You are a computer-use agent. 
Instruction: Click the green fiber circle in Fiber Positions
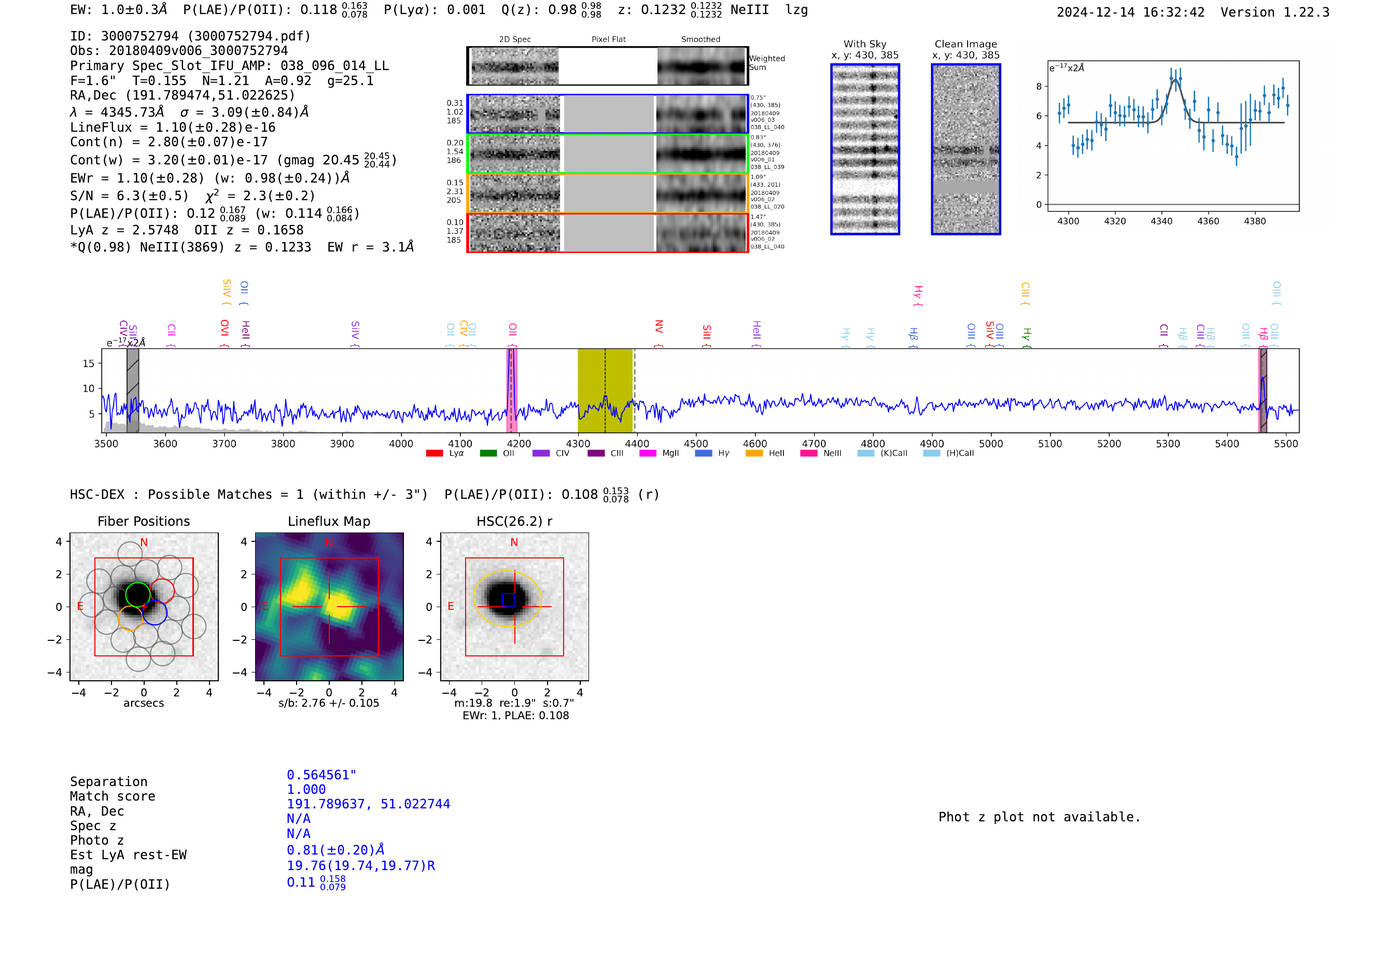coord(138,594)
